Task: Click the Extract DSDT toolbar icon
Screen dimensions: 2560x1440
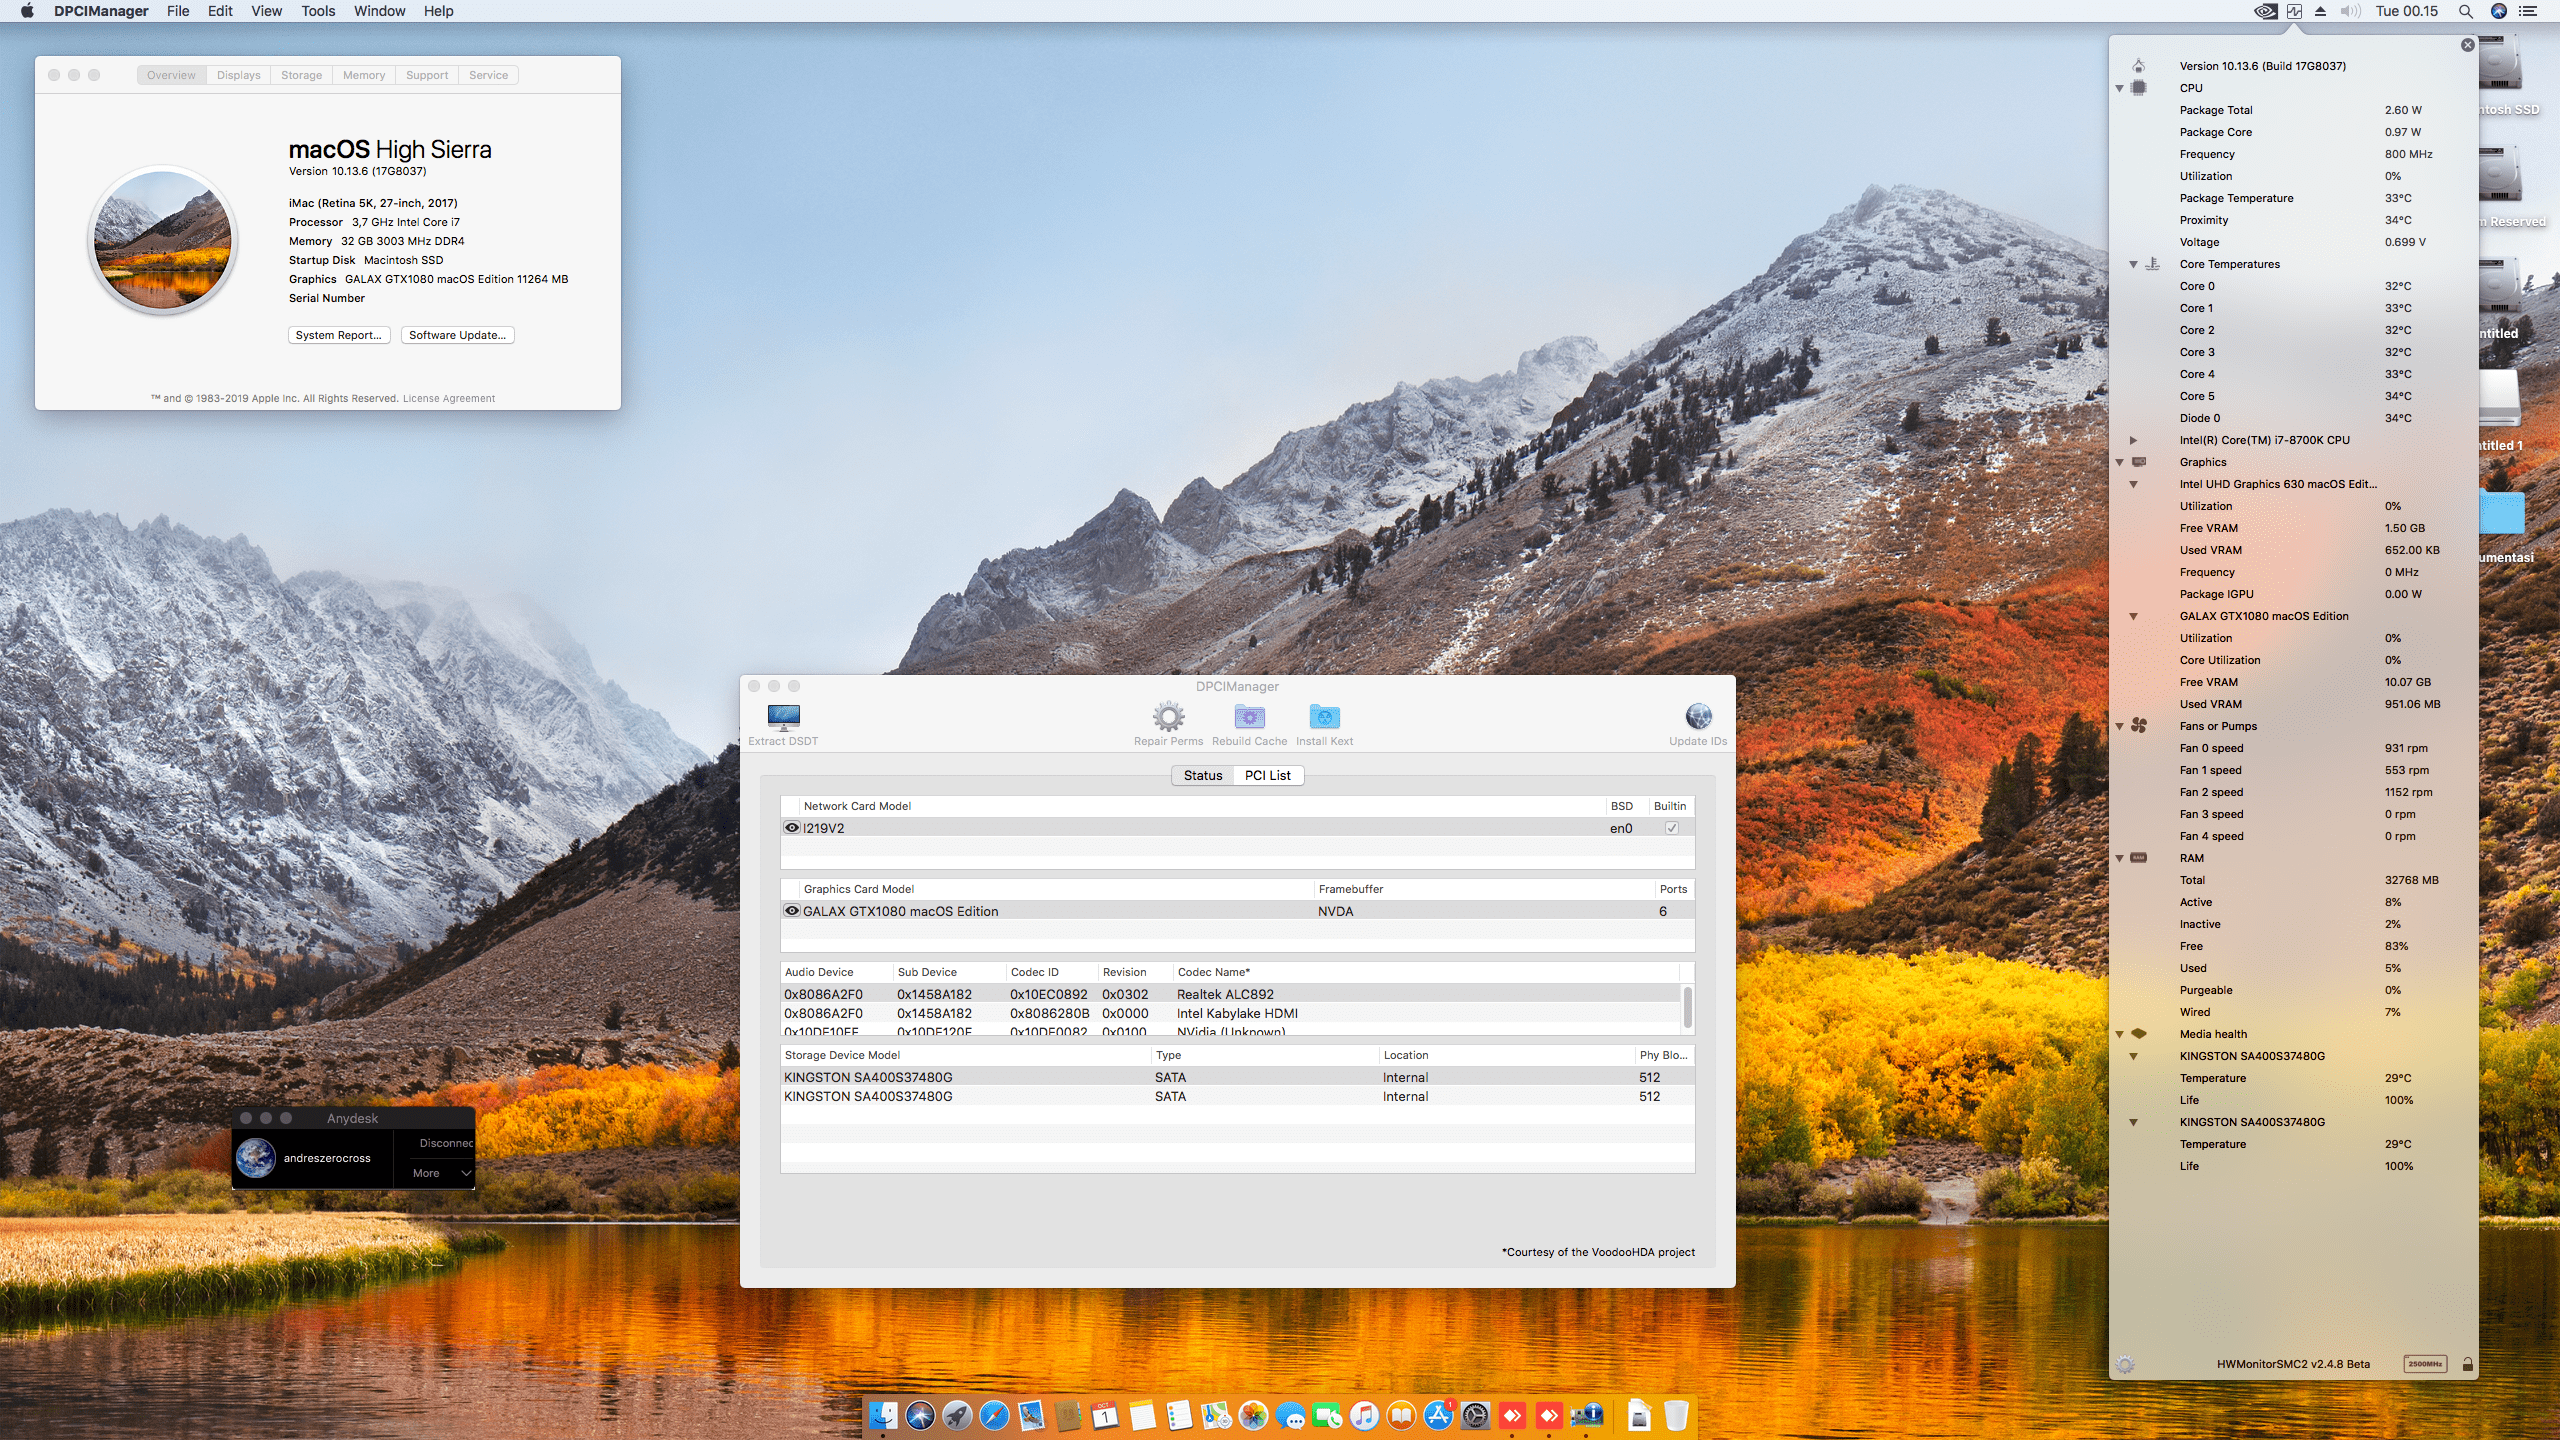Action: point(783,716)
